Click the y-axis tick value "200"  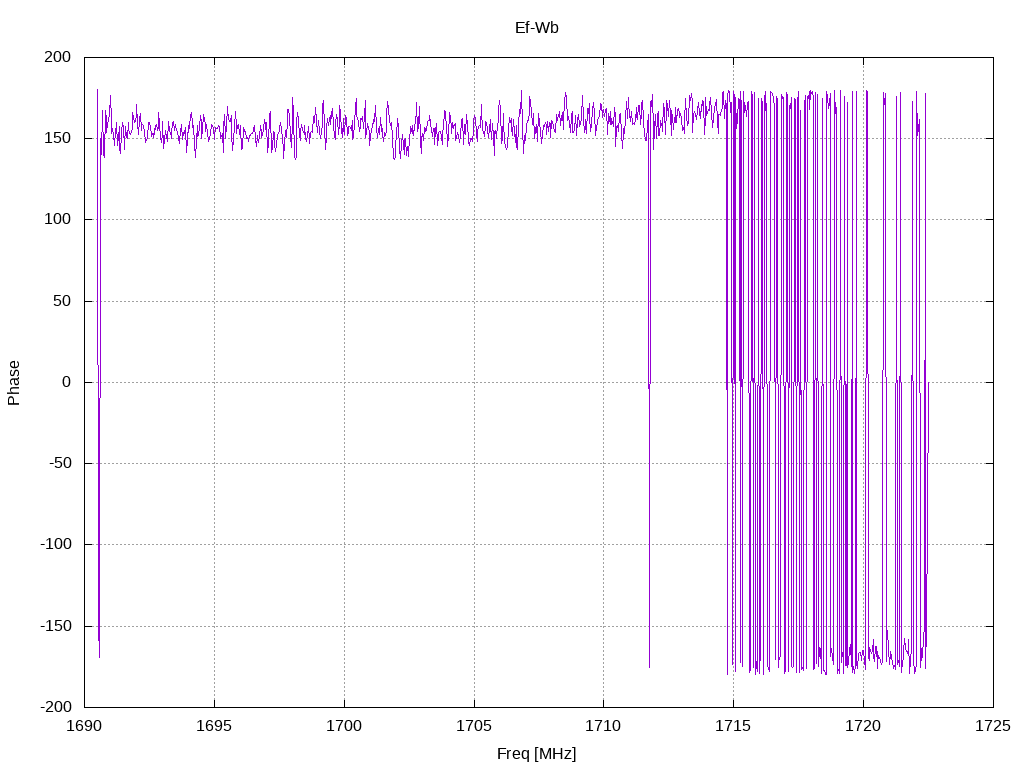click(x=57, y=57)
